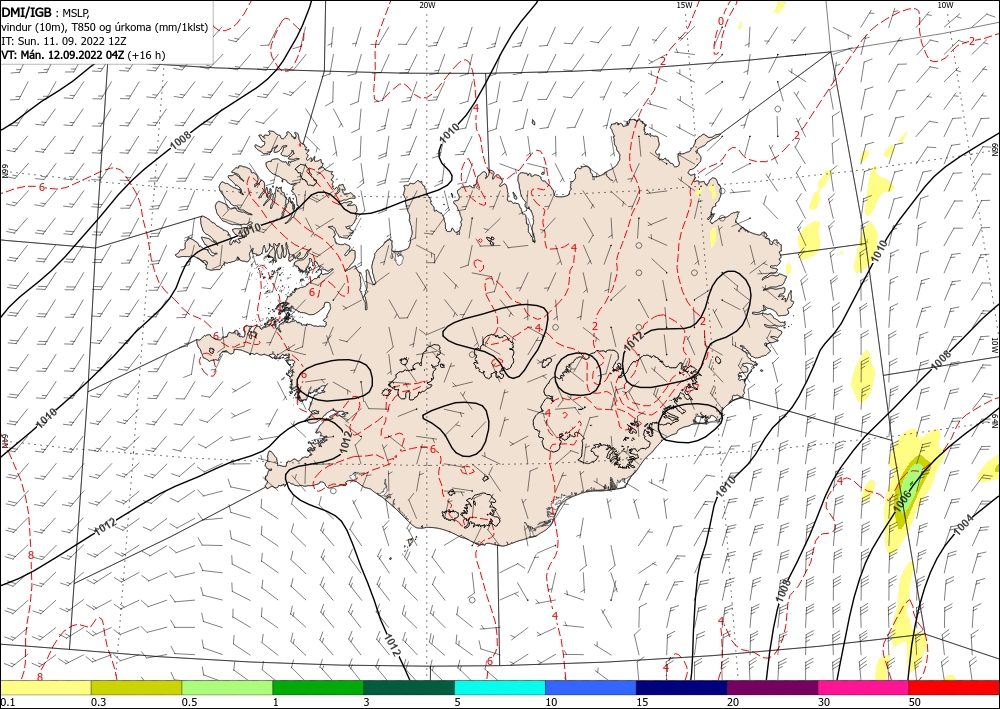
Task: Click the yellow 0.1–0.3 legend swatch
Action: click(x=45, y=687)
